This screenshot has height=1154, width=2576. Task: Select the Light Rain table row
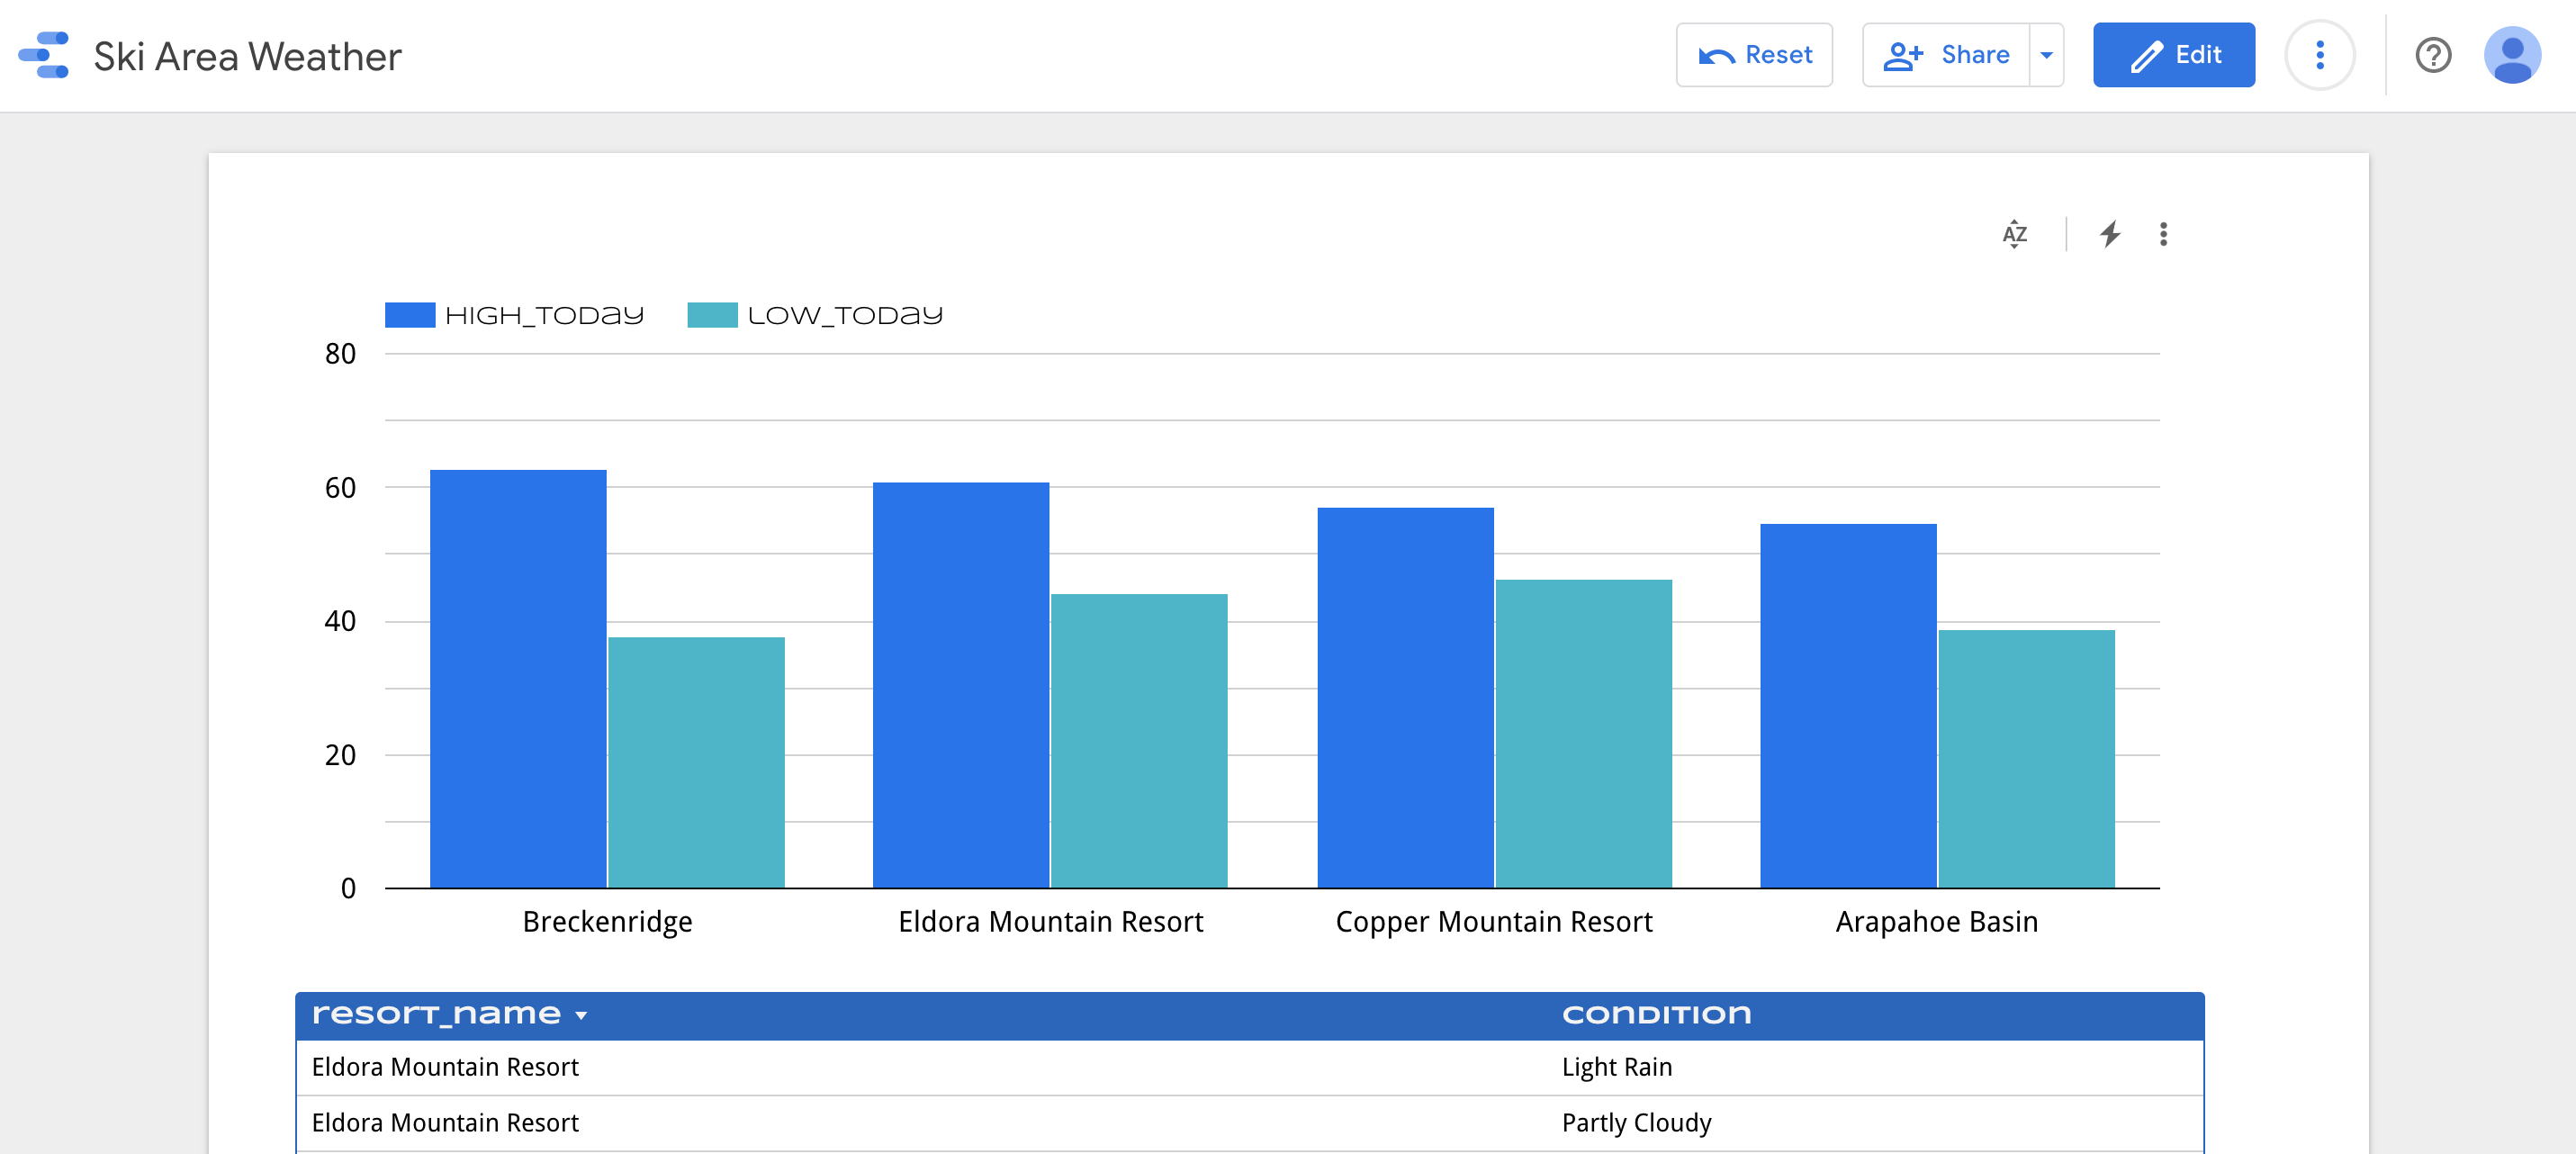pyautogui.click(x=1249, y=1067)
